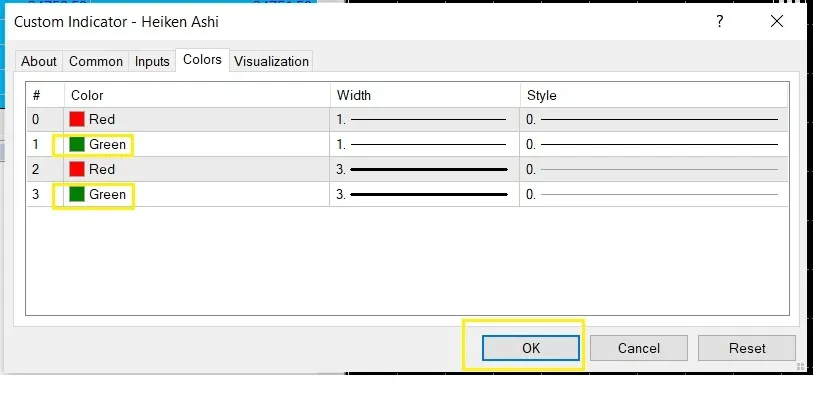The image size is (813, 414).
Task: Click the Style column header
Action: [654, 95]
